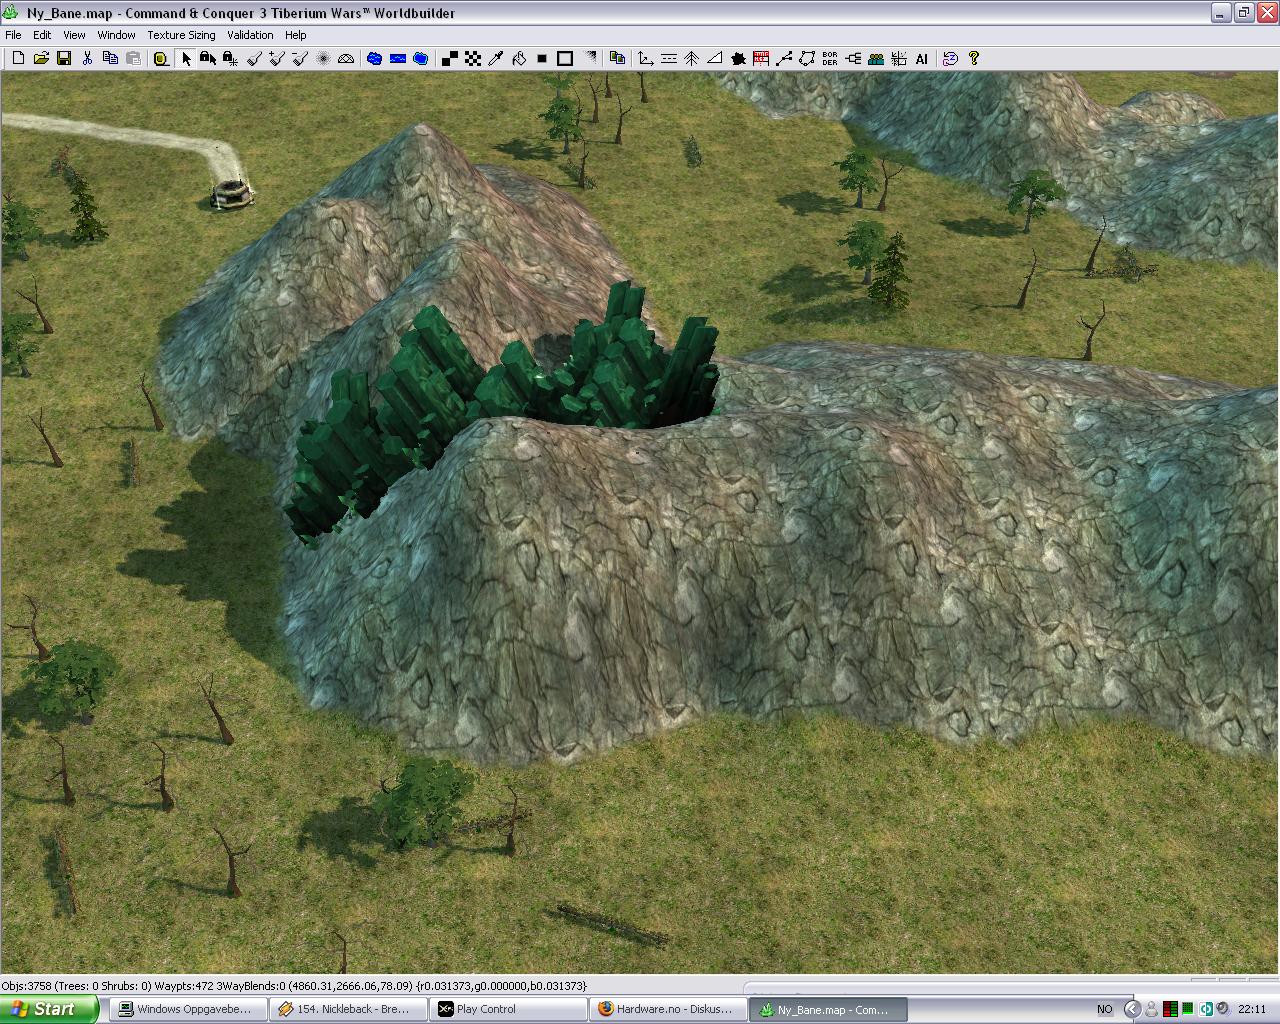
Task: Create a new map with the New icon
Action: tap(18, 58)
